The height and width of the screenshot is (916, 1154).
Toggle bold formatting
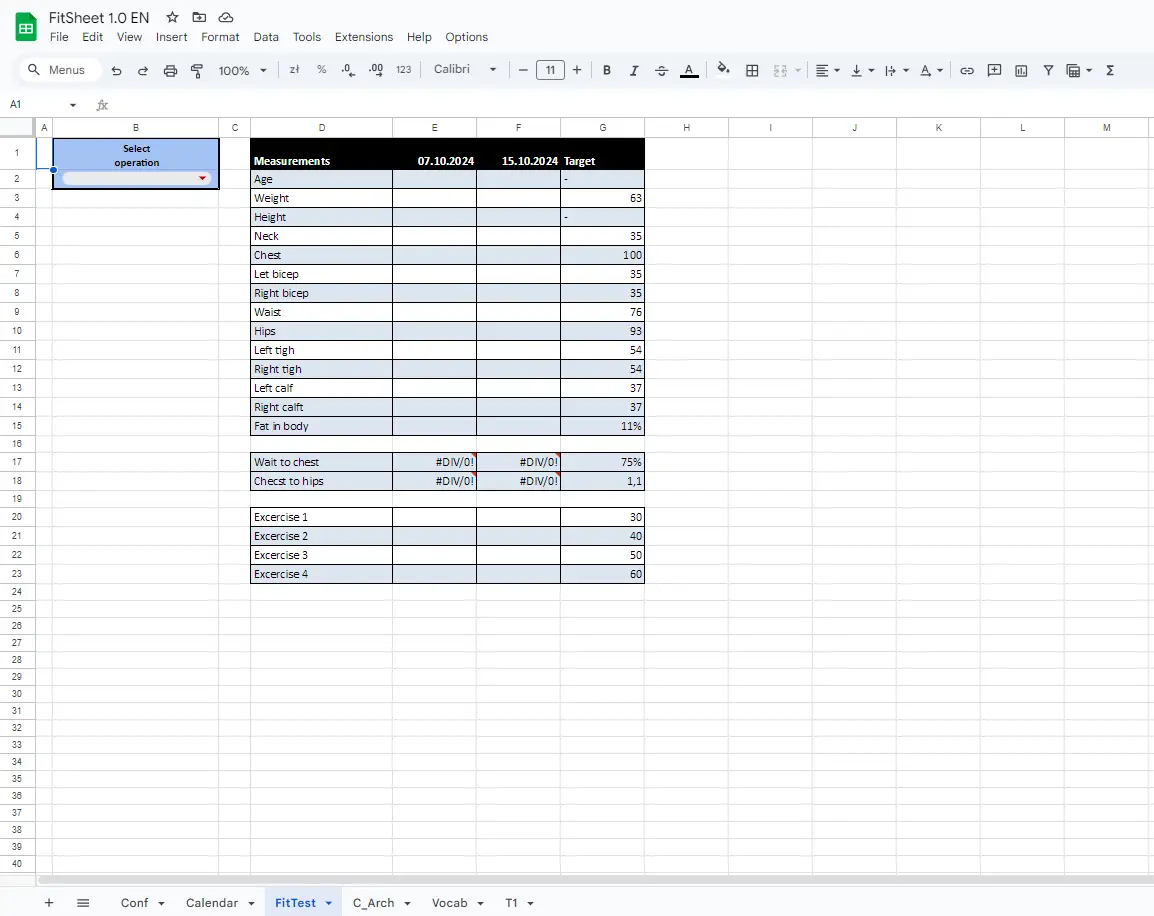click(x=607, y=71)
